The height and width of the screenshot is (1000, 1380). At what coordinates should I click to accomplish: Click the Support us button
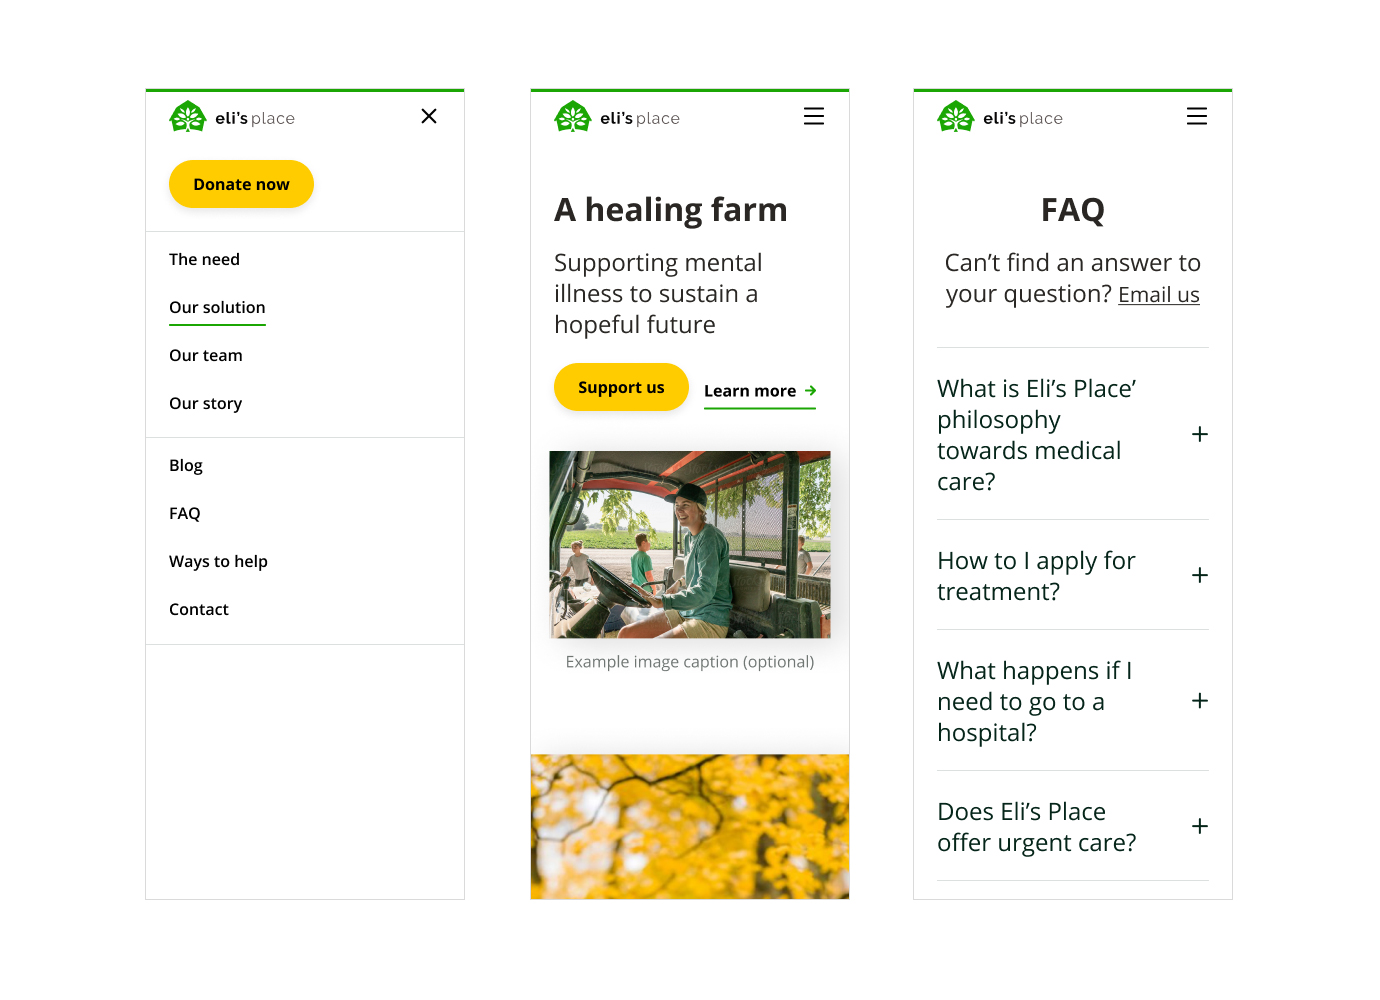click(621, 387)
